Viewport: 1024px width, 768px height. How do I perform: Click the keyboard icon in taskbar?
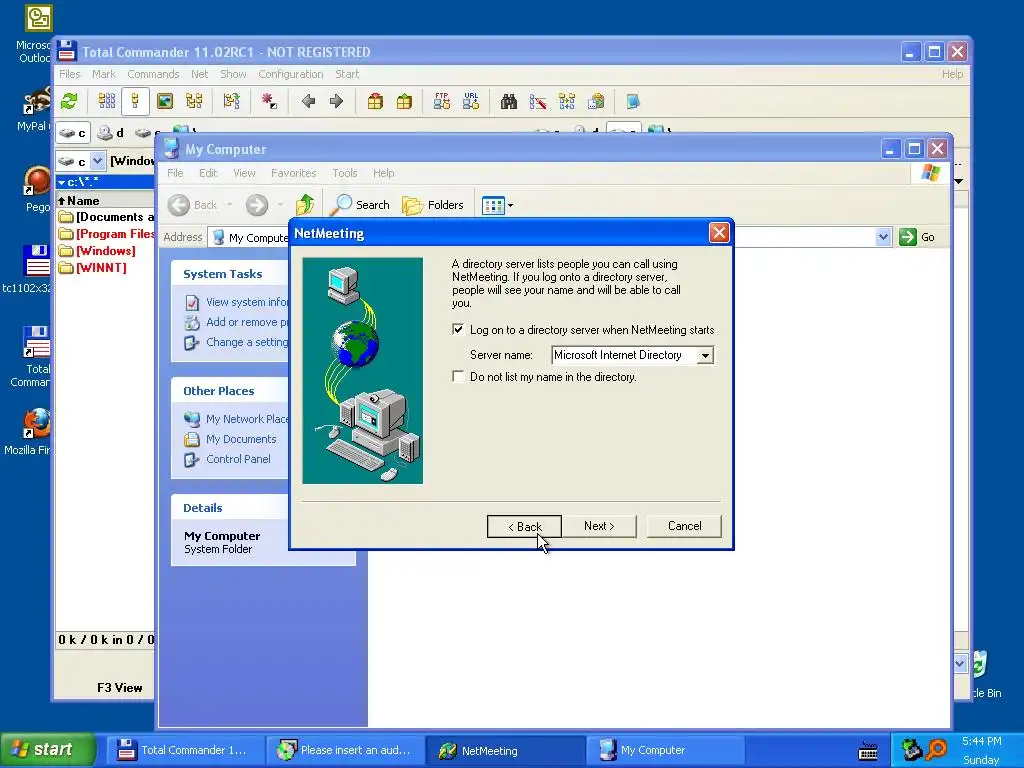click(x=868, y=751)
